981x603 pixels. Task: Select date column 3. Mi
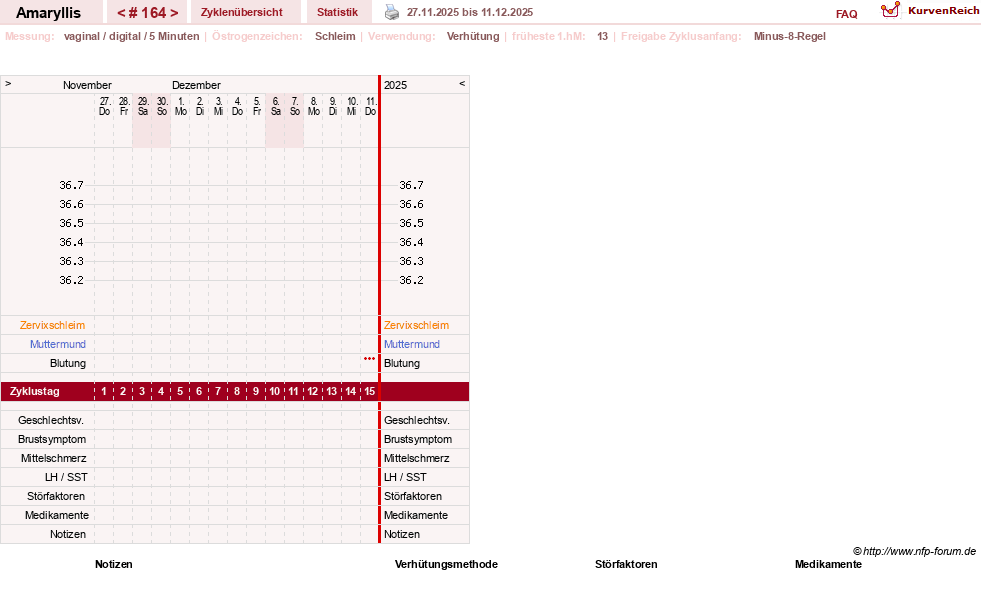[x=218, y=106]
